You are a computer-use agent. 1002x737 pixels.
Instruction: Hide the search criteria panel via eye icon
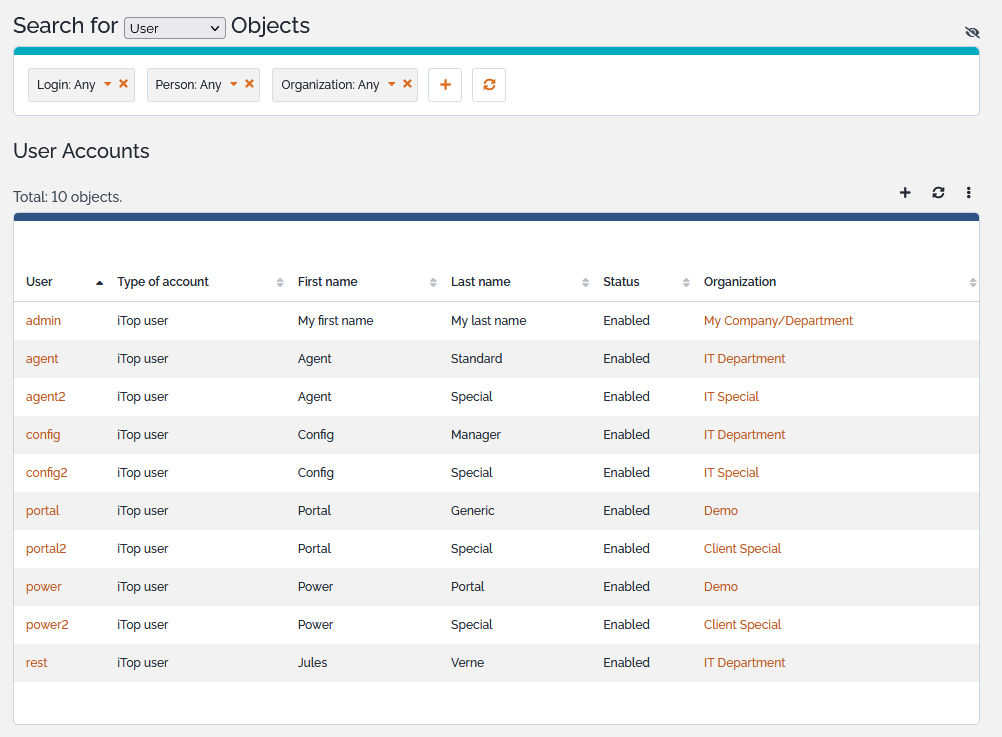coord(971,32)
